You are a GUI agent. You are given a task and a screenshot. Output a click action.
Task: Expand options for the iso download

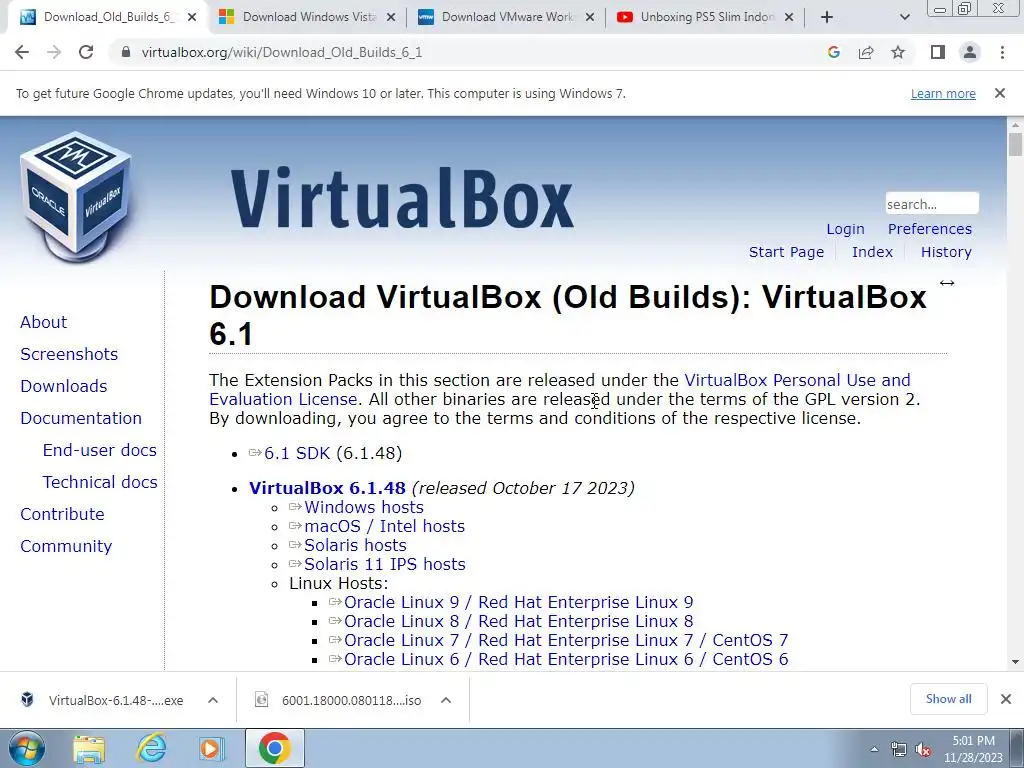click(x=446, y=700)
